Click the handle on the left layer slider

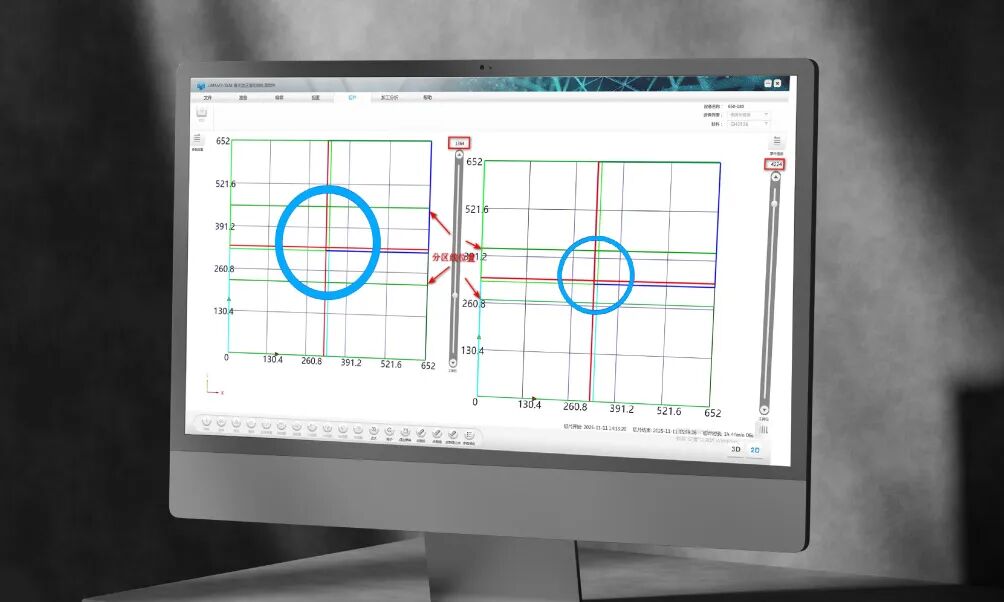point(455,295)
